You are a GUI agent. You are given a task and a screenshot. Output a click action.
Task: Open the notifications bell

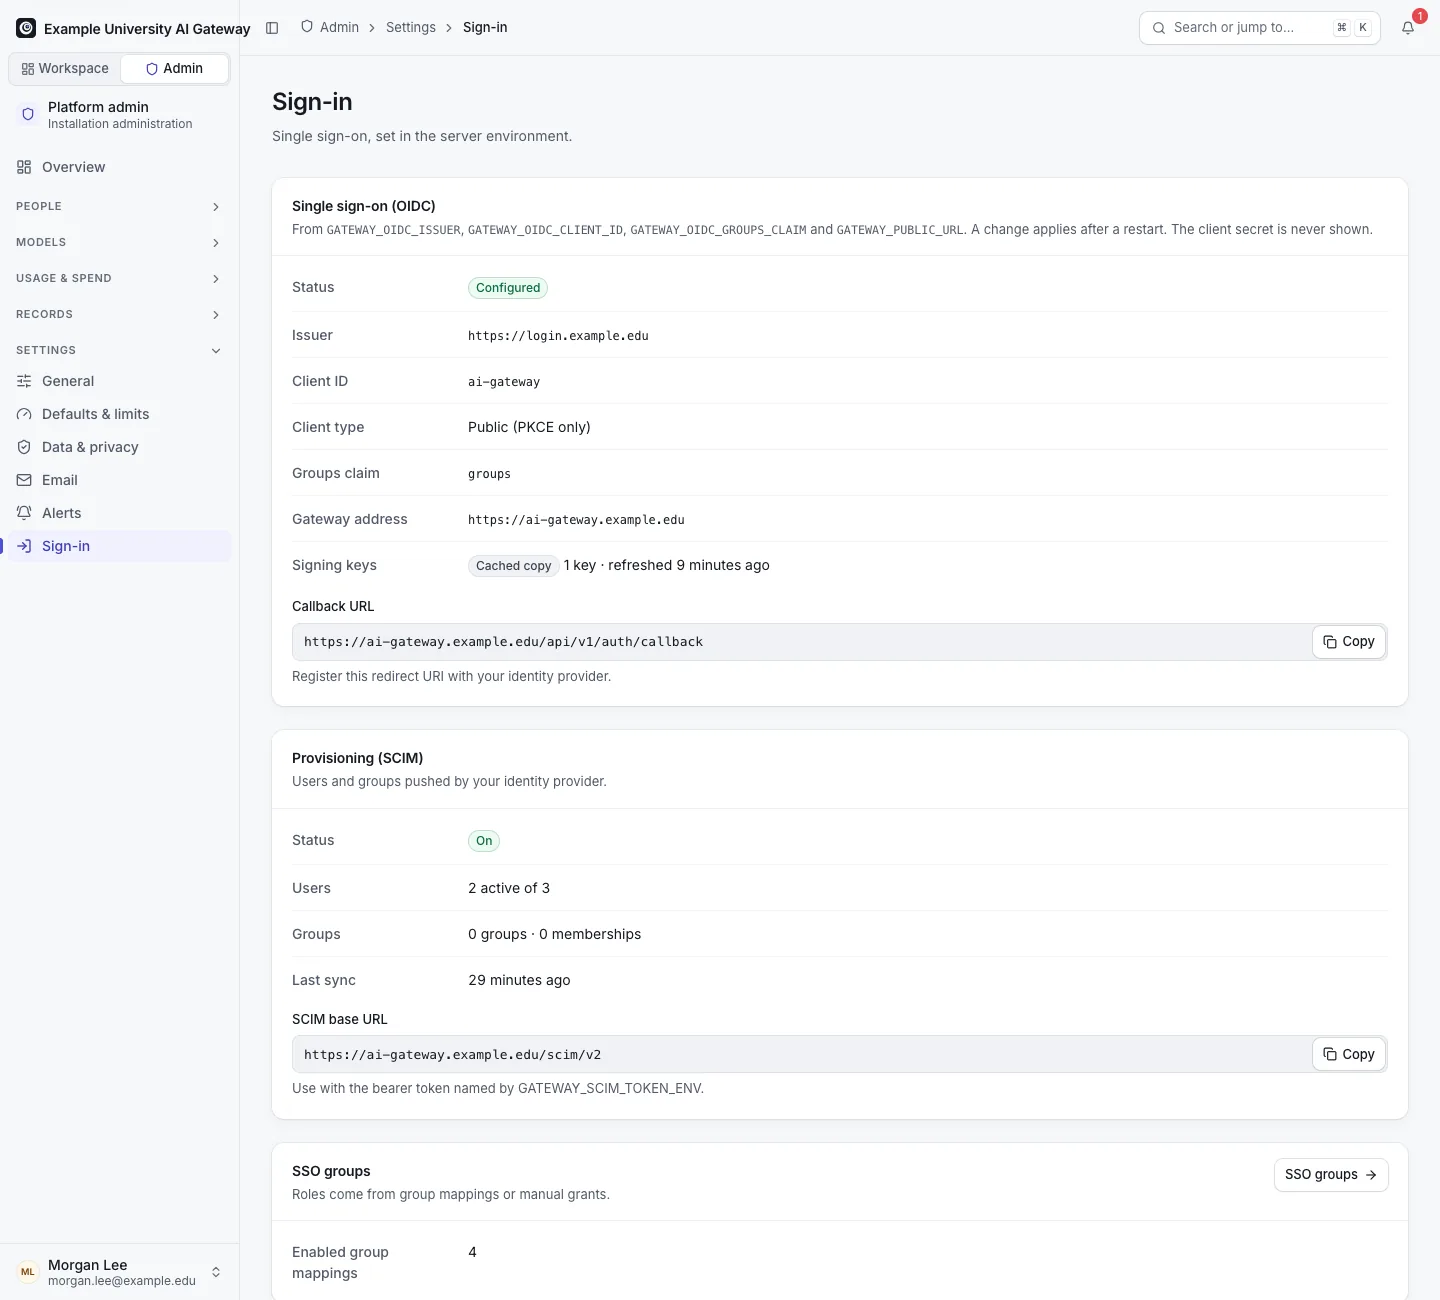(x=1408, y=28)
